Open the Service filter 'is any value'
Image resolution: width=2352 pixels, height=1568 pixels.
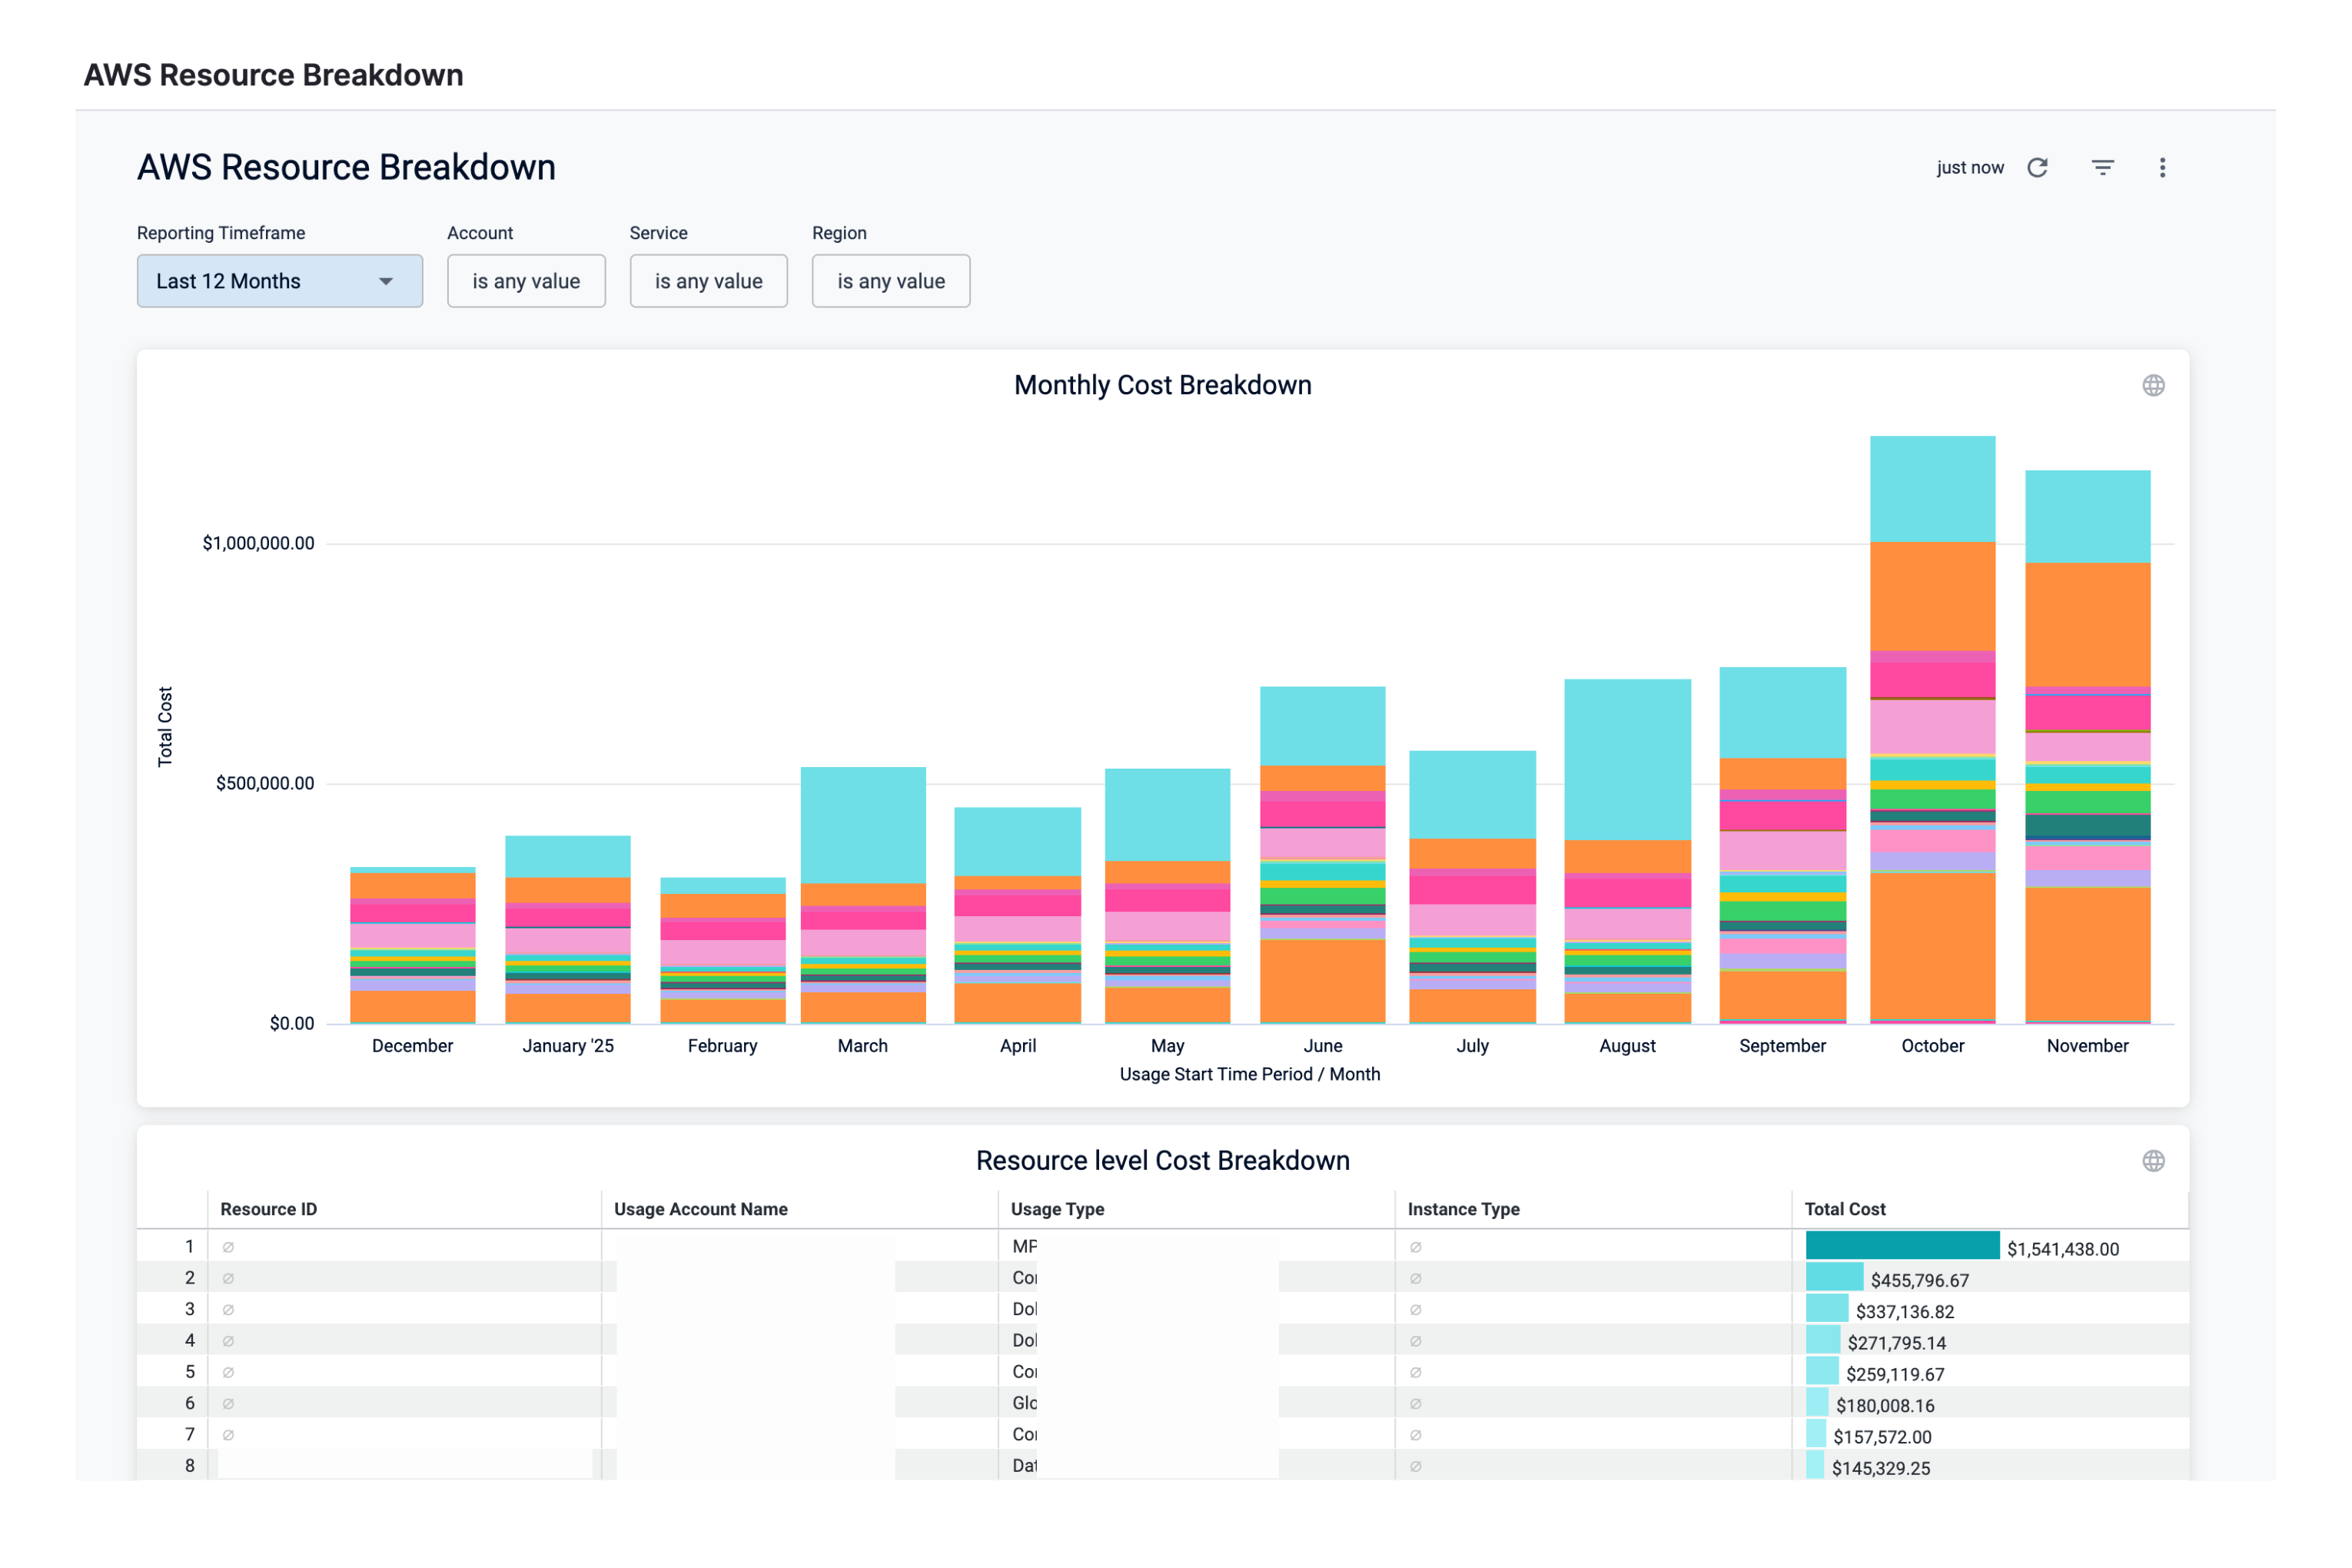coord(708,281)
